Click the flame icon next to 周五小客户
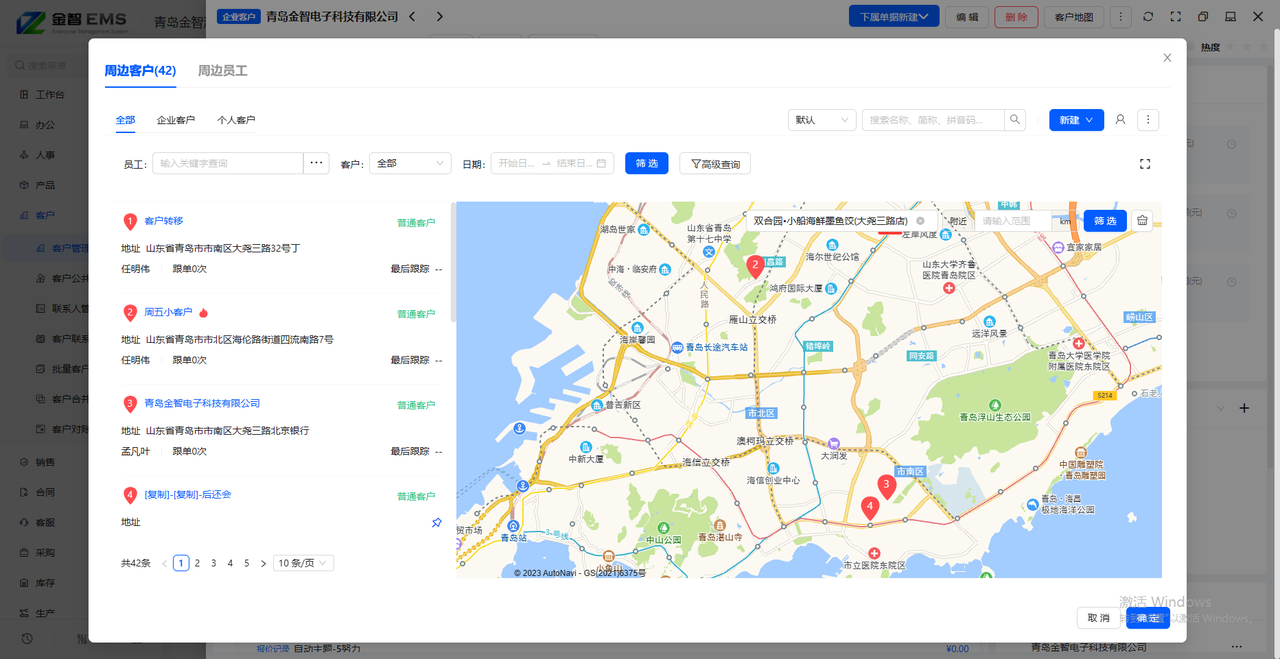 click(x=203, y=313)
